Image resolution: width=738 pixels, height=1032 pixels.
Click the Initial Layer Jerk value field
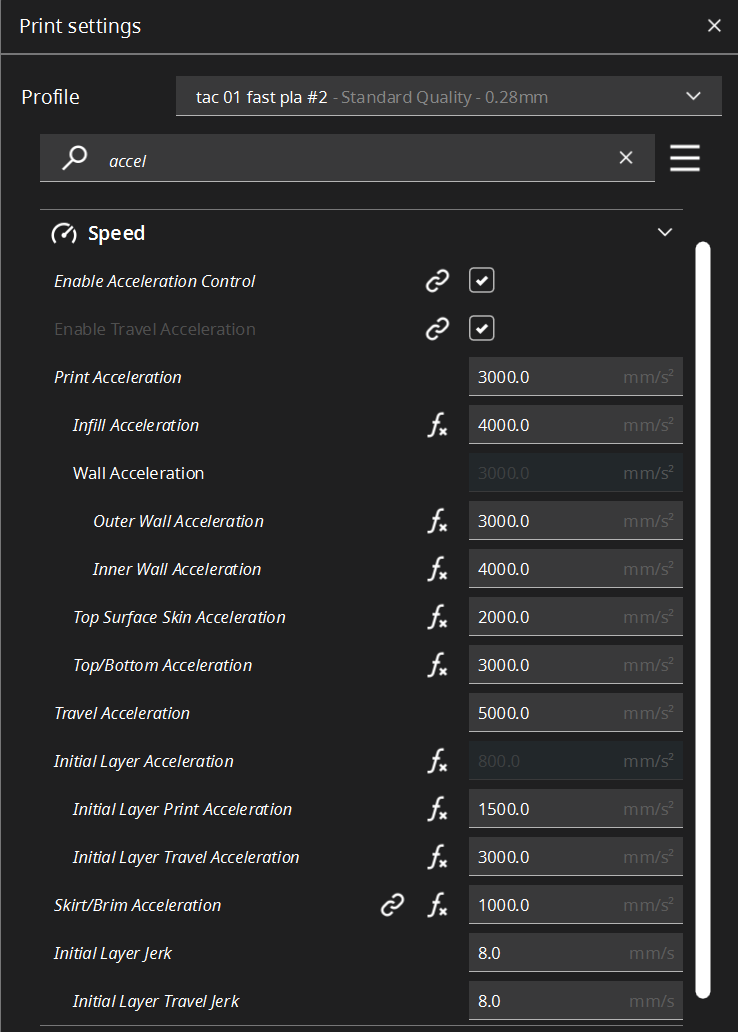point(545,953)
